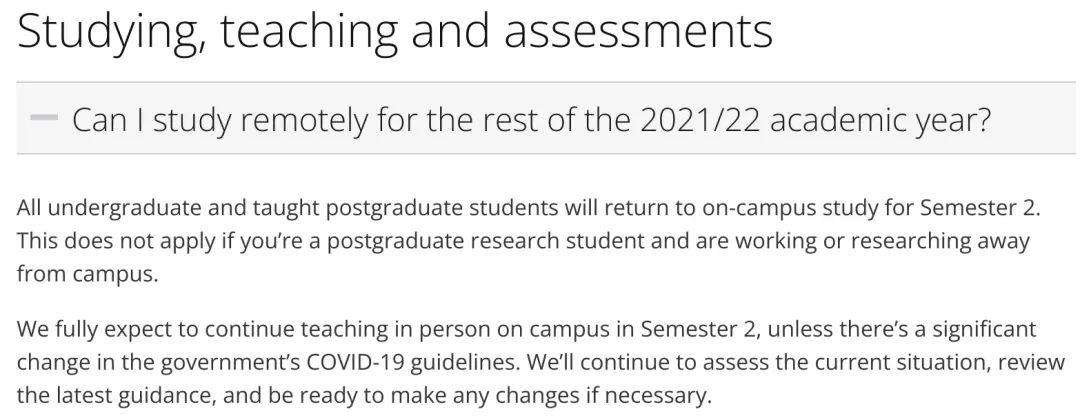Click the line starting 'the latest guidance'
The image size is (1080, 418).
click(363, 396)
